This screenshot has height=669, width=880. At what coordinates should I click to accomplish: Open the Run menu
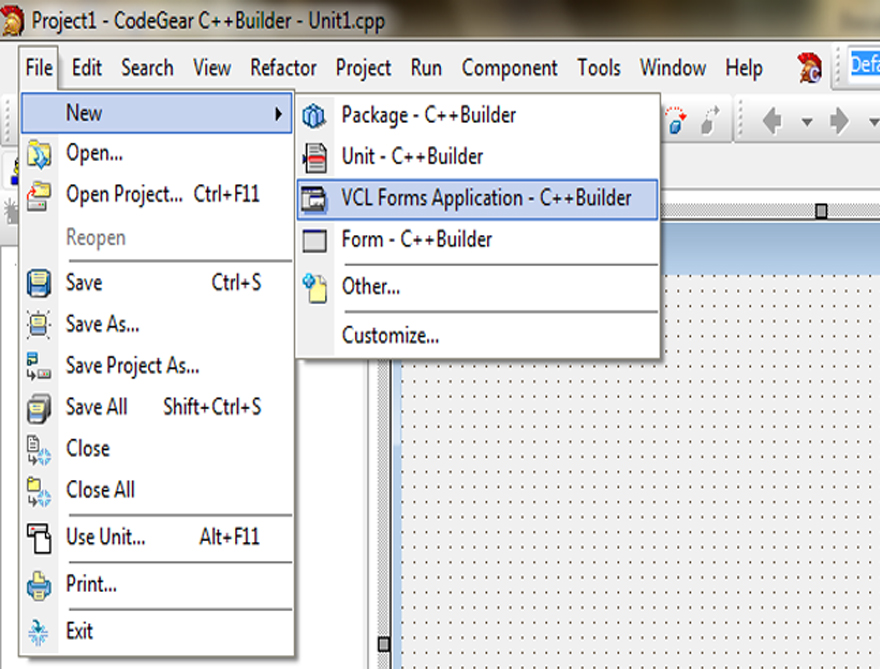[x=426, y=68]
